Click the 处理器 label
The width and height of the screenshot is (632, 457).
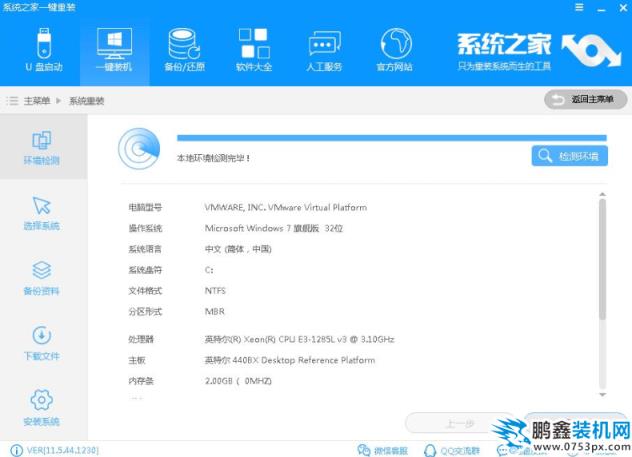click(141, 339)
